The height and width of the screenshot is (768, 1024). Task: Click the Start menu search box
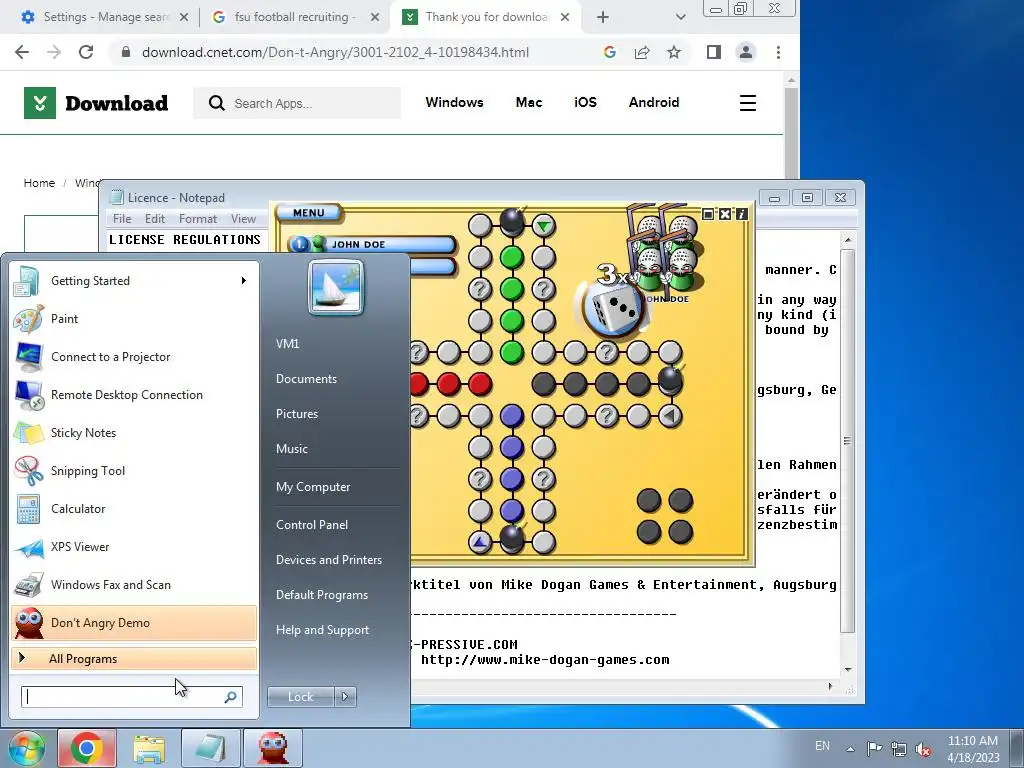[x=131, y=697]
